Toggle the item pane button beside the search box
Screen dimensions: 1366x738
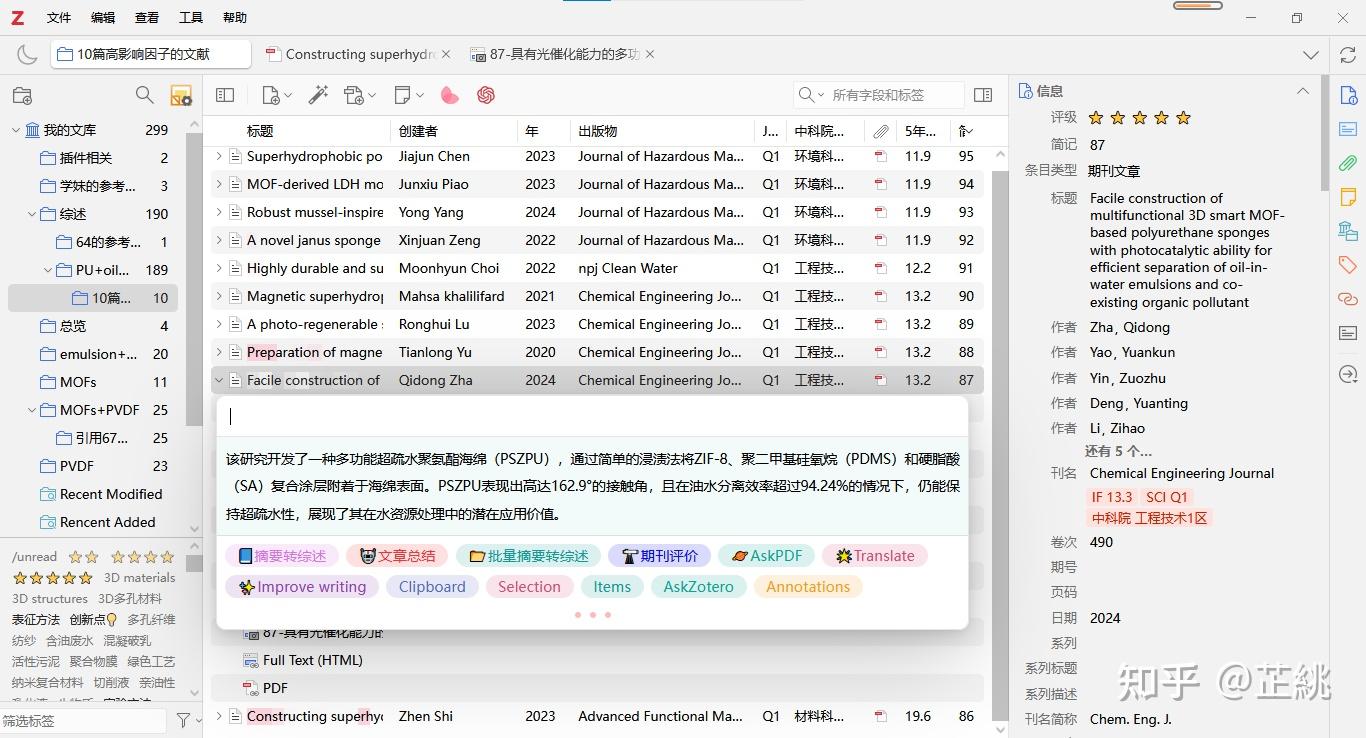coord(983,95)
